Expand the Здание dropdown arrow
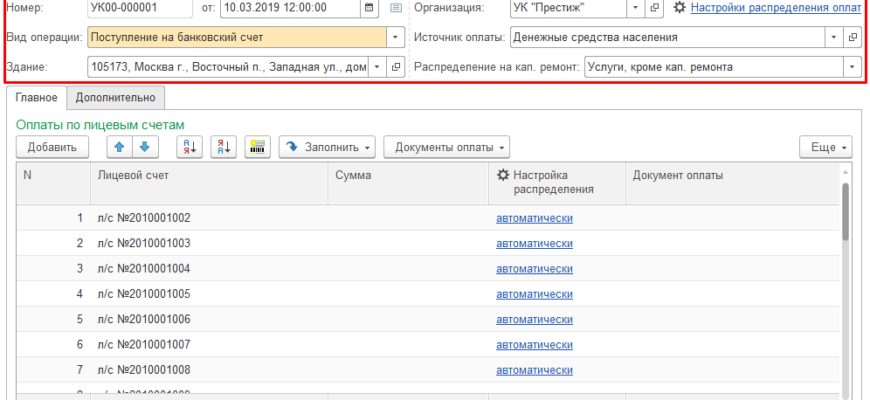870x400 pixels. click(377, 67)
